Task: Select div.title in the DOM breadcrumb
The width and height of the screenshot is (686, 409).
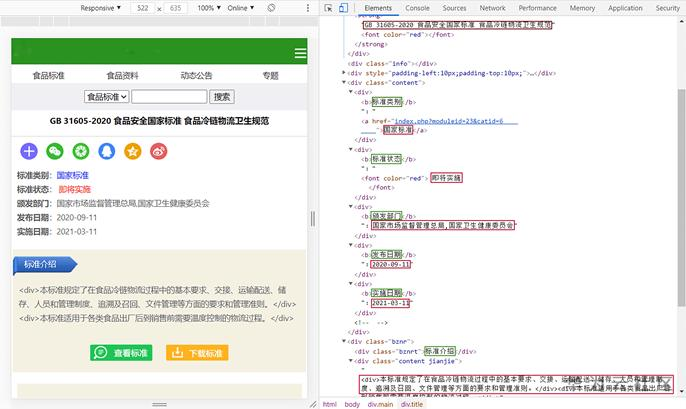Action: click(x=412, y=404)
